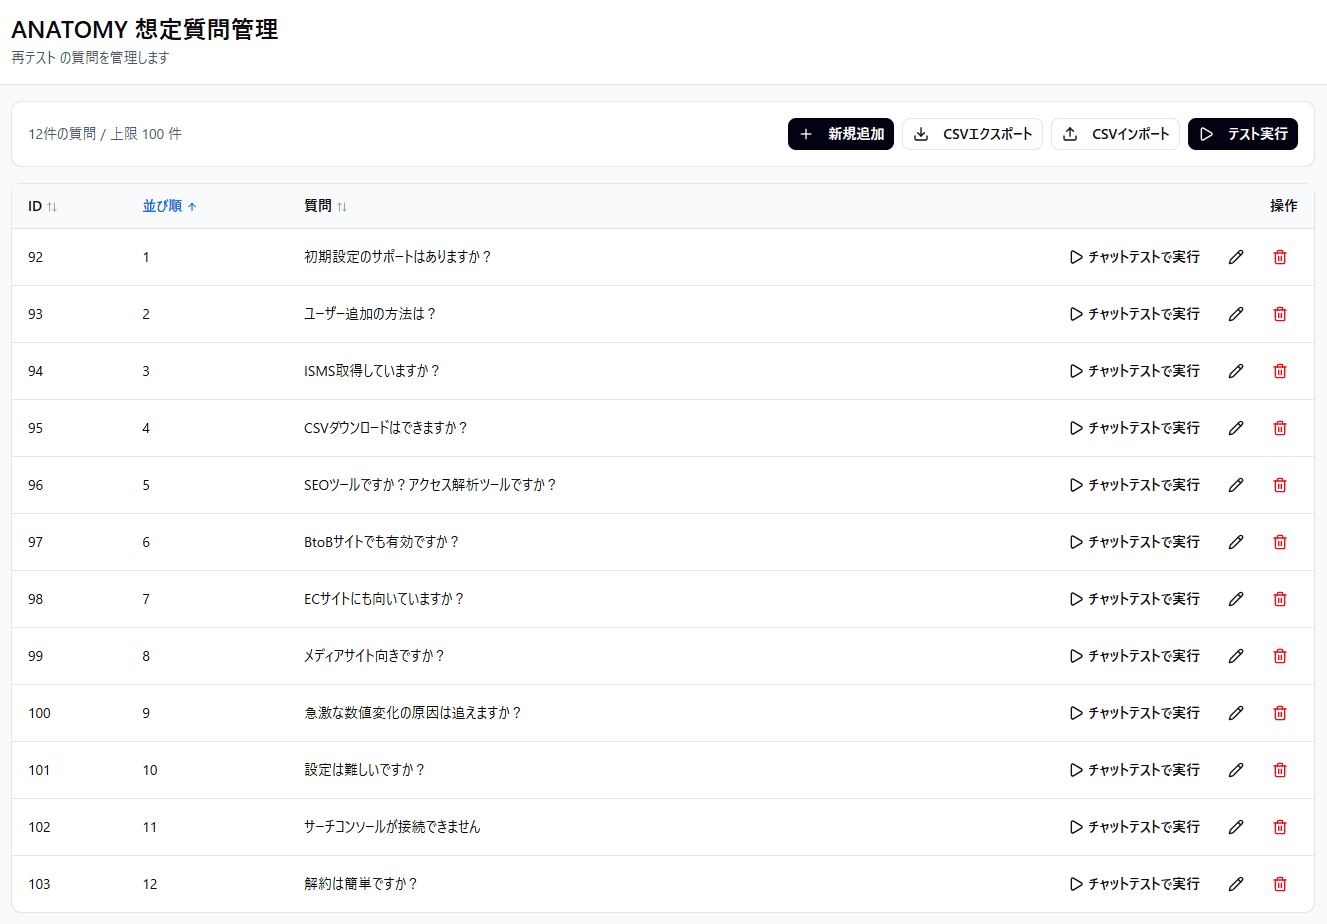This screenshot has height=924, width=1327.
Task: Sort by 並び順 column header
Action: point(170,206)
